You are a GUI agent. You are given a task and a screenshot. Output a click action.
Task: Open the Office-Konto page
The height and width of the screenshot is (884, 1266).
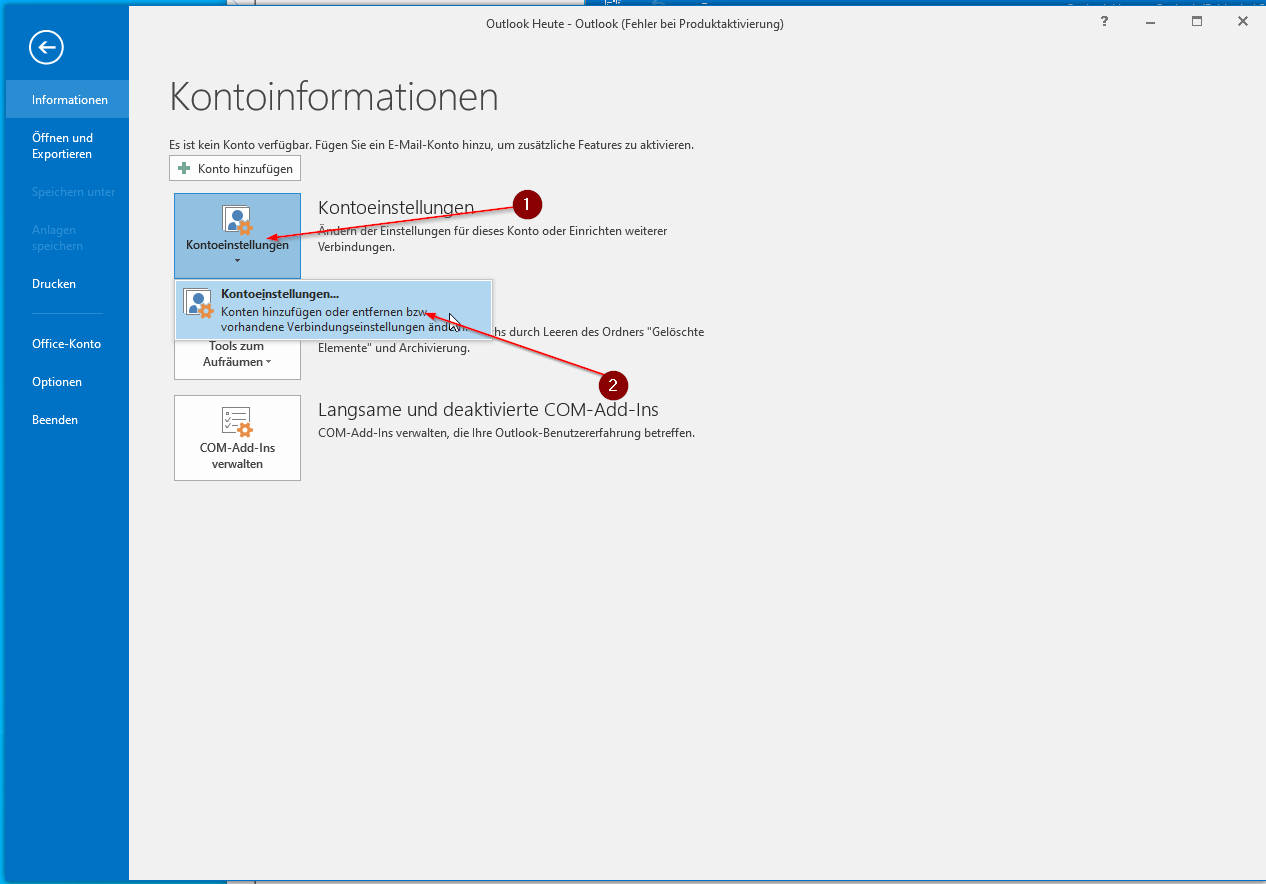[x=66, y=344]
